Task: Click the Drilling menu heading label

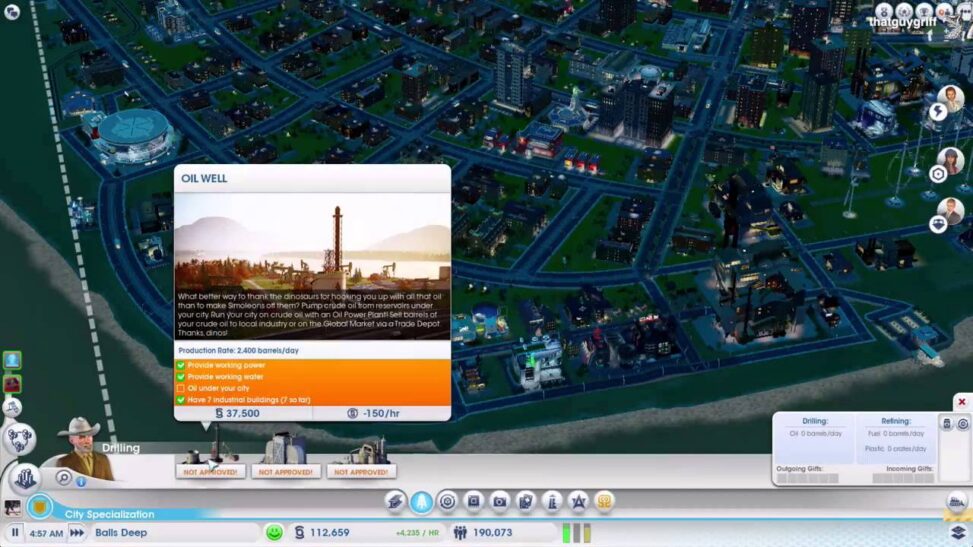Action: click(120, 448)
